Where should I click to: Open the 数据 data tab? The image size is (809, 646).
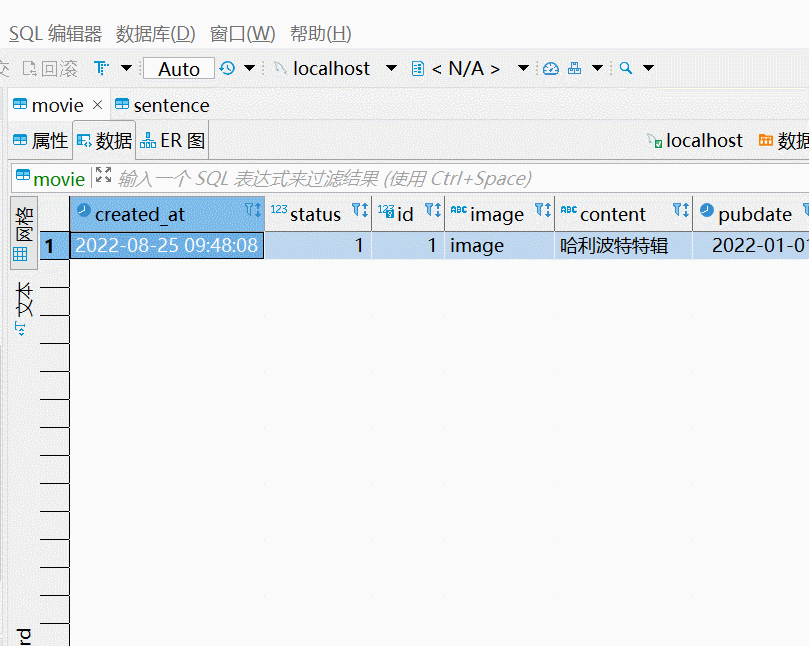104,140
